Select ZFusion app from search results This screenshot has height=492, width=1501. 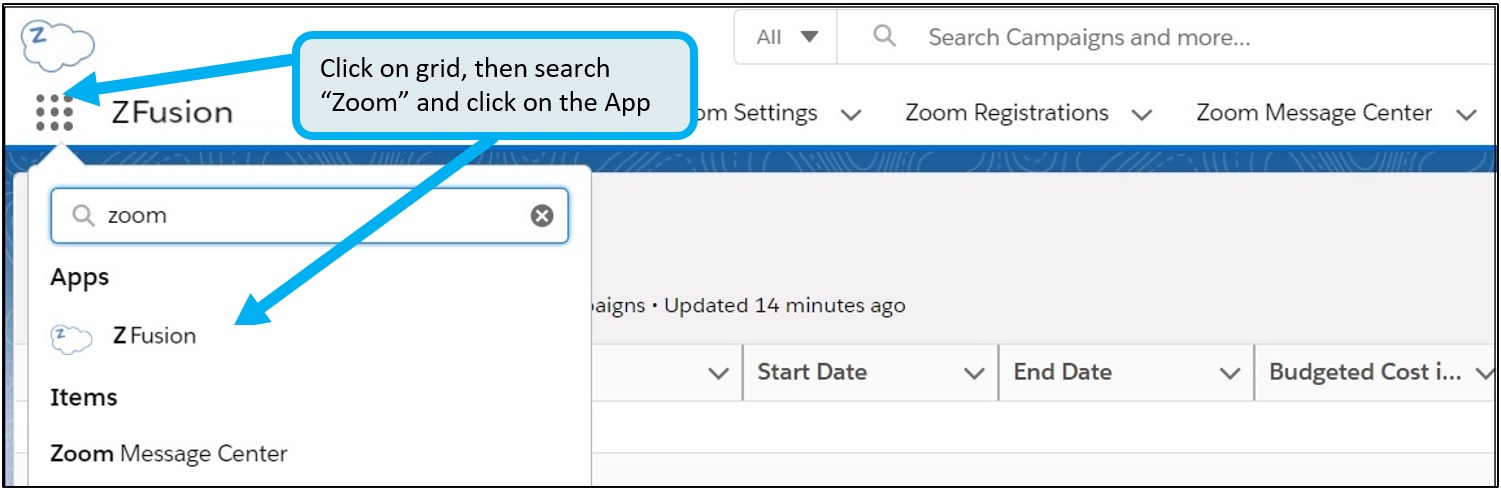[x=154, y=336]
